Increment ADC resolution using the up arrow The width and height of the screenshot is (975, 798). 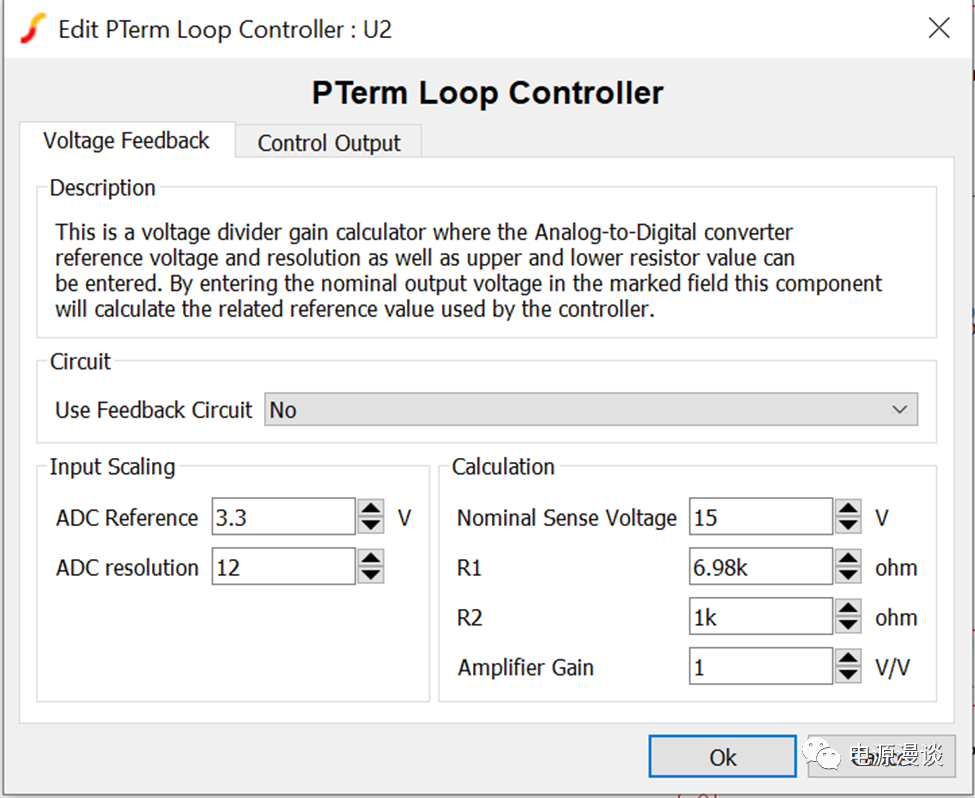pyautogui.click(x=371, y=559)
